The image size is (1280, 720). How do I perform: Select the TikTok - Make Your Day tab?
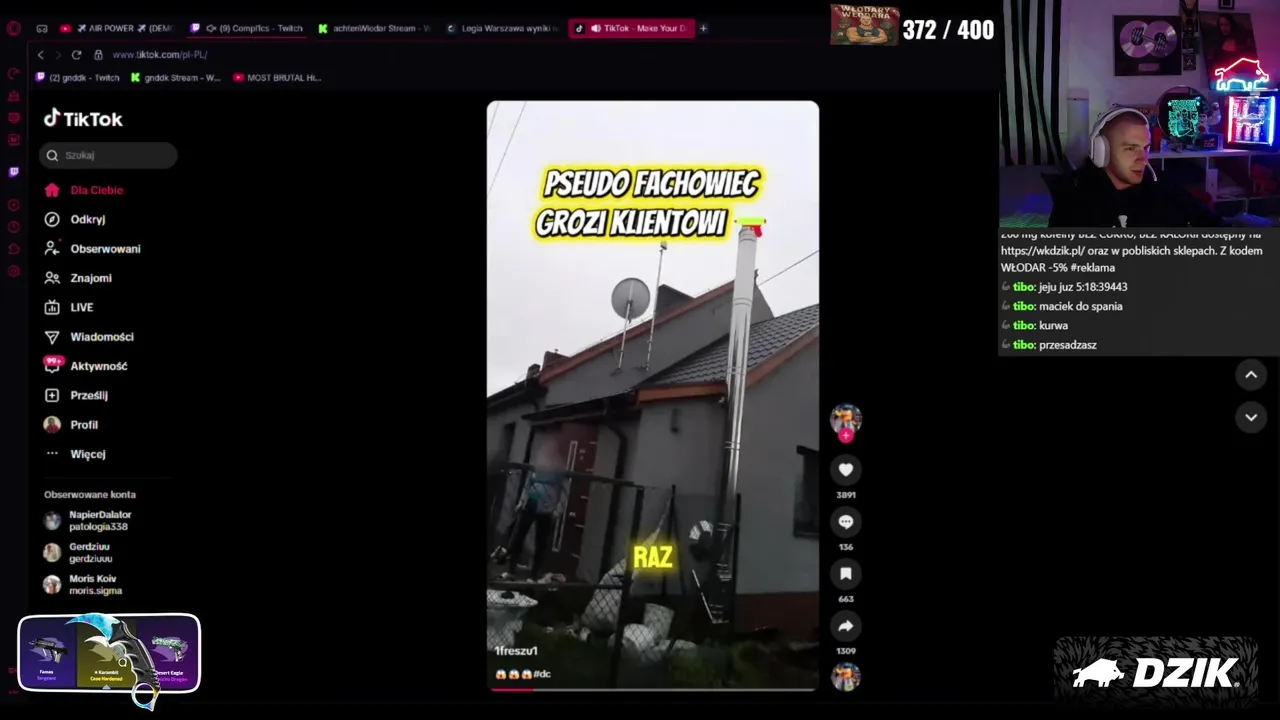(631, 28)
